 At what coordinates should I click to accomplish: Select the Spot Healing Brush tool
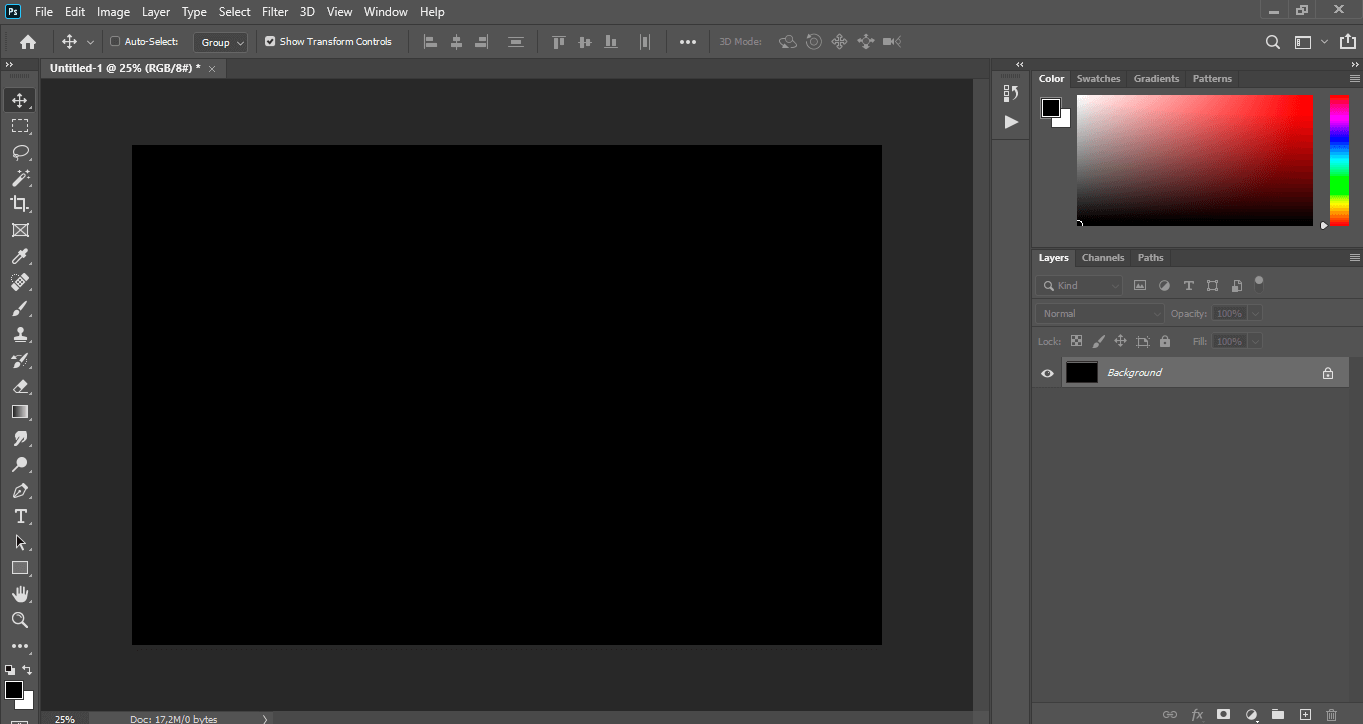click(x=20, y=282)
